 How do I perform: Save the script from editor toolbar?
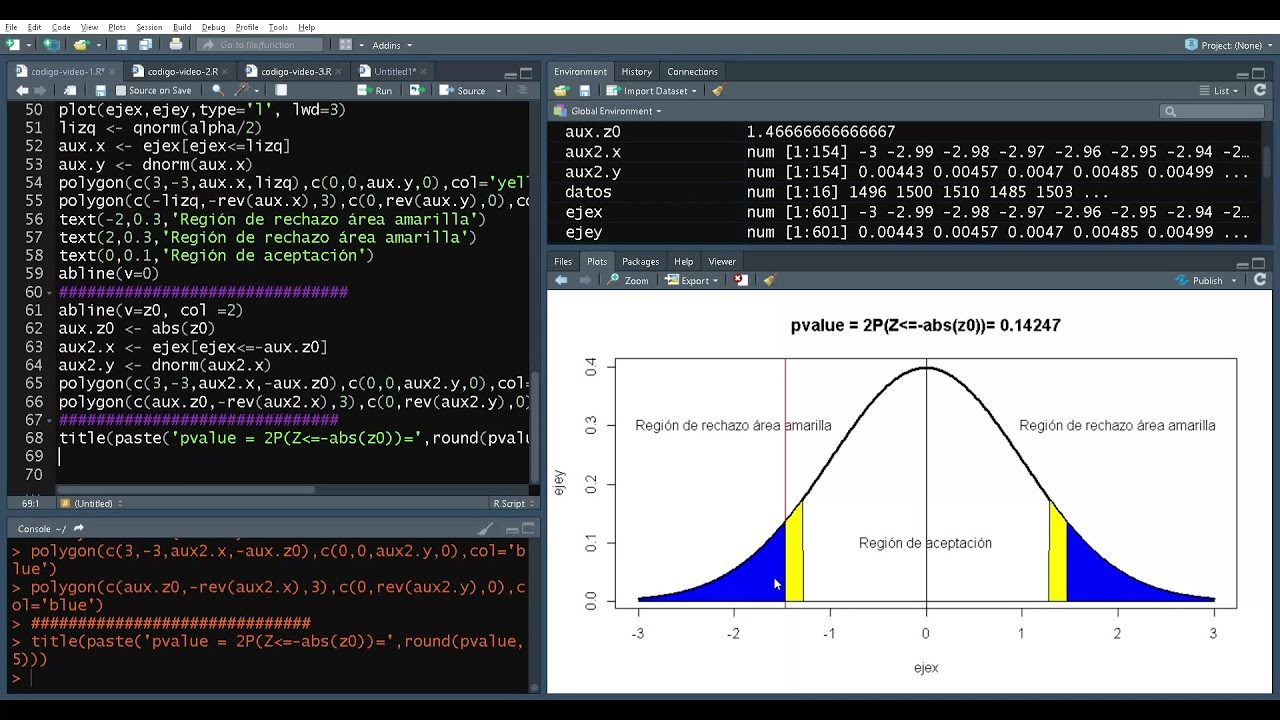pos(100,91)
